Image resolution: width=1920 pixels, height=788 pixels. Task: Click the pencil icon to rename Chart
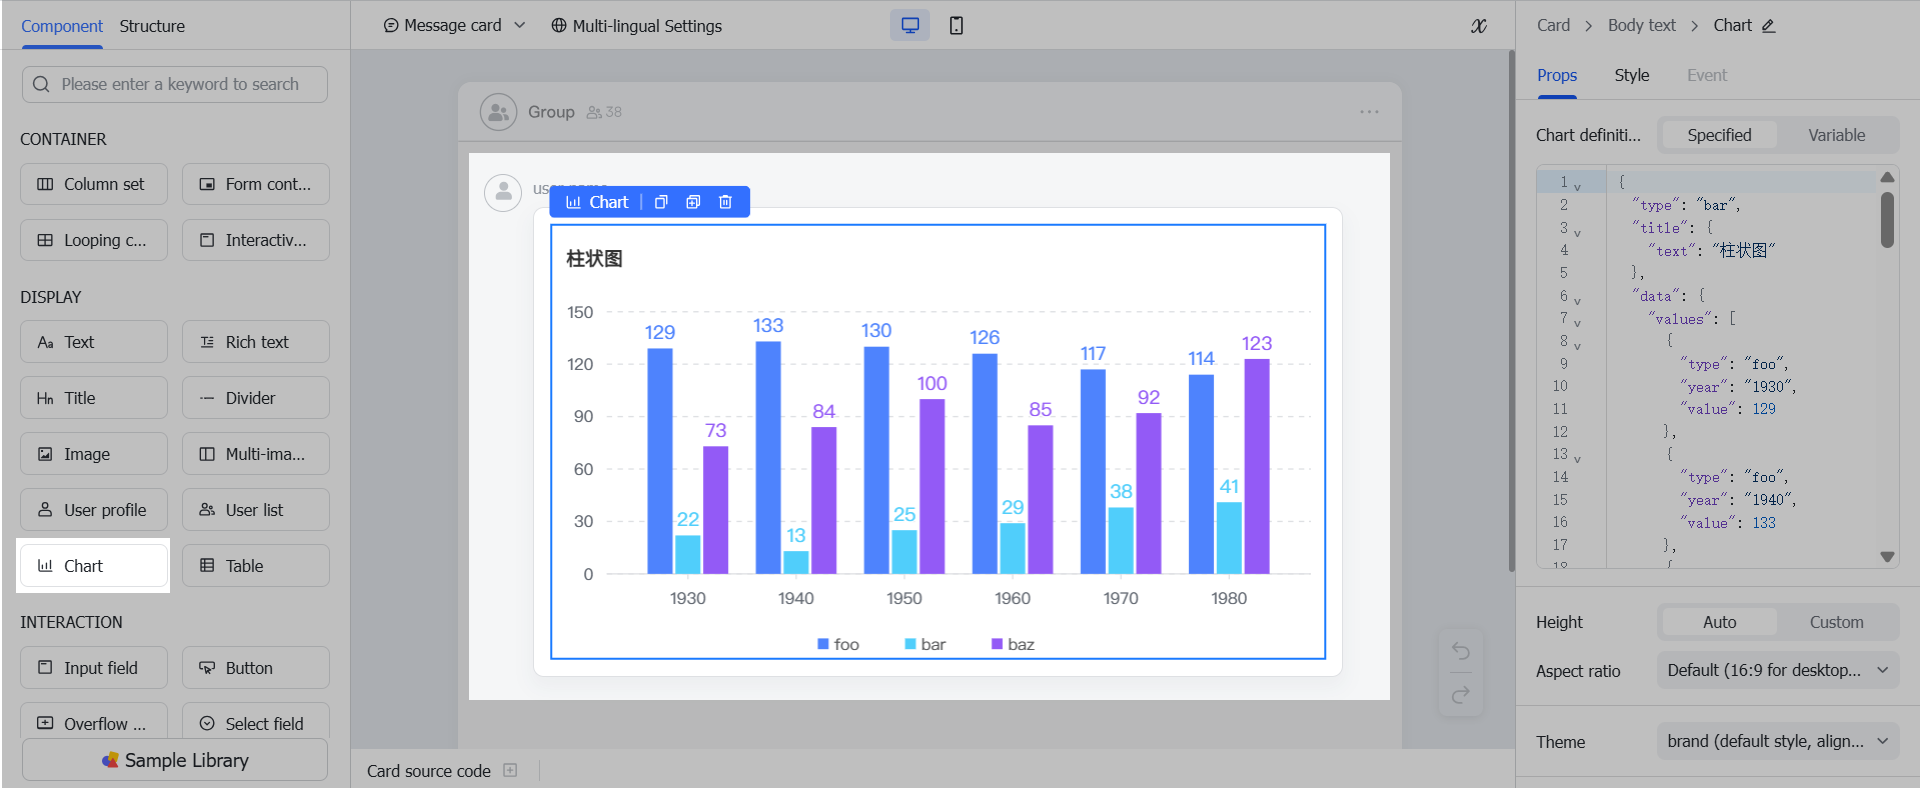tap(1768, 26)
